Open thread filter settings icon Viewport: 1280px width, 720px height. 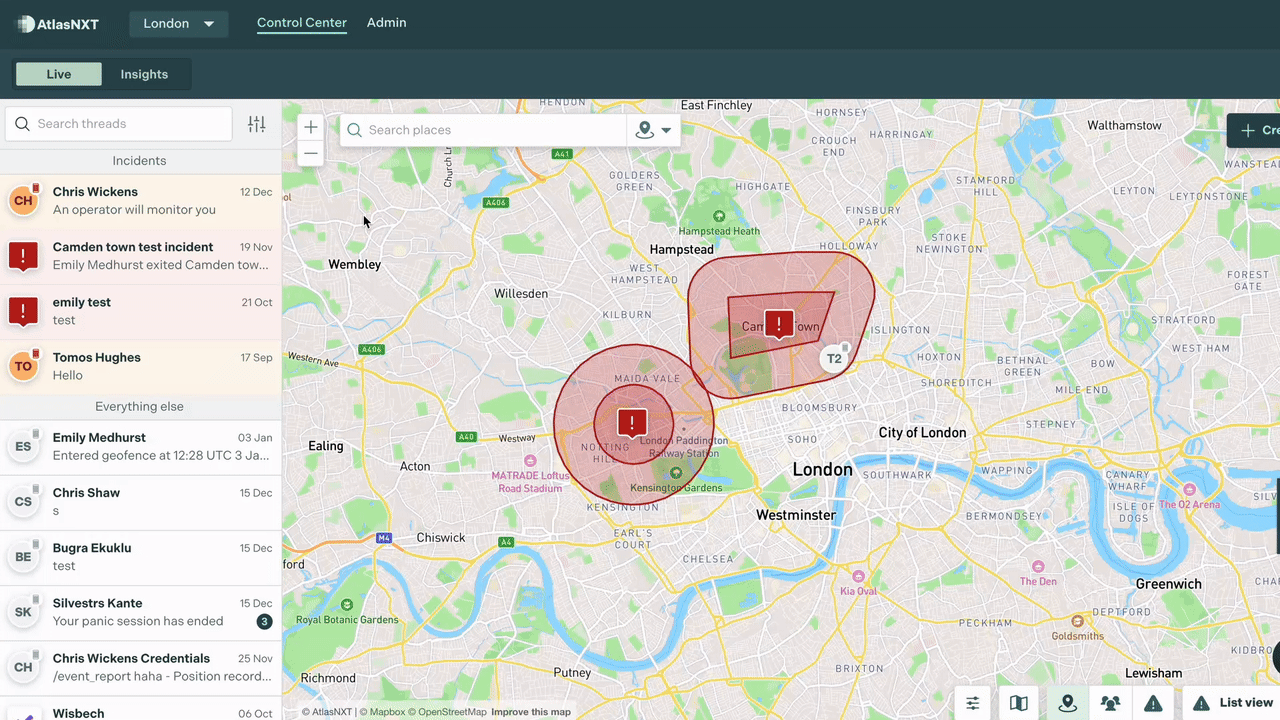pos(257,124)
